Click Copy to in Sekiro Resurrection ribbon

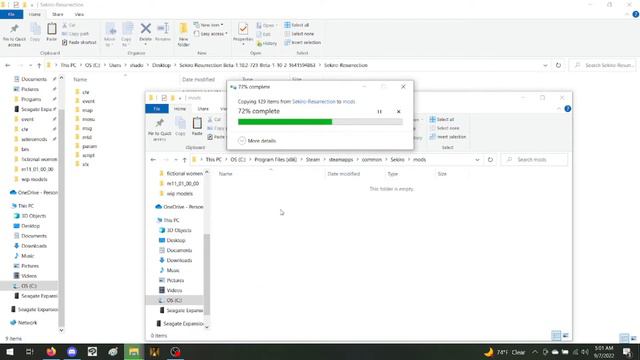(127, 35)
